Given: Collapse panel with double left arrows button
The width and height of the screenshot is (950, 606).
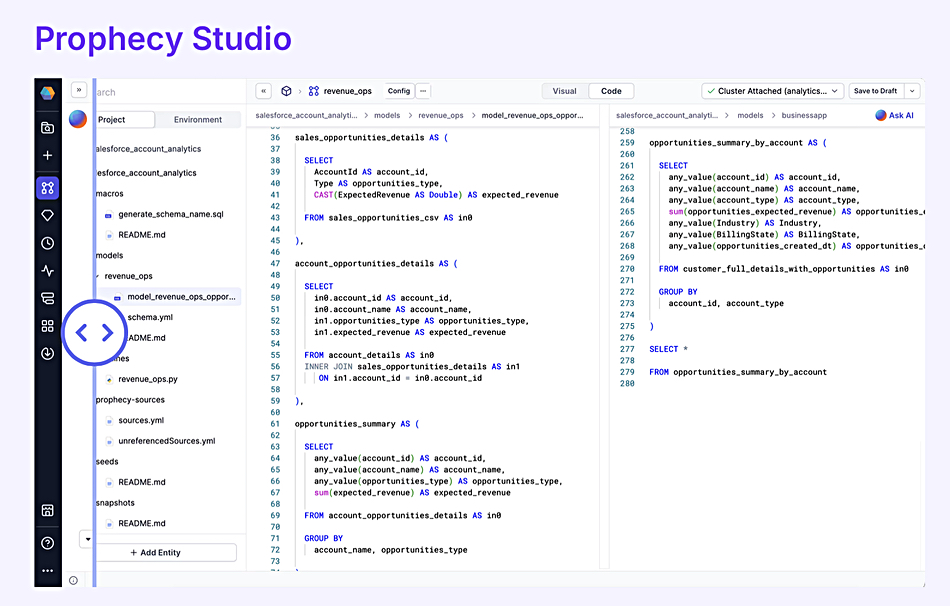Looking at the screenshot, I should click(264, 91).
